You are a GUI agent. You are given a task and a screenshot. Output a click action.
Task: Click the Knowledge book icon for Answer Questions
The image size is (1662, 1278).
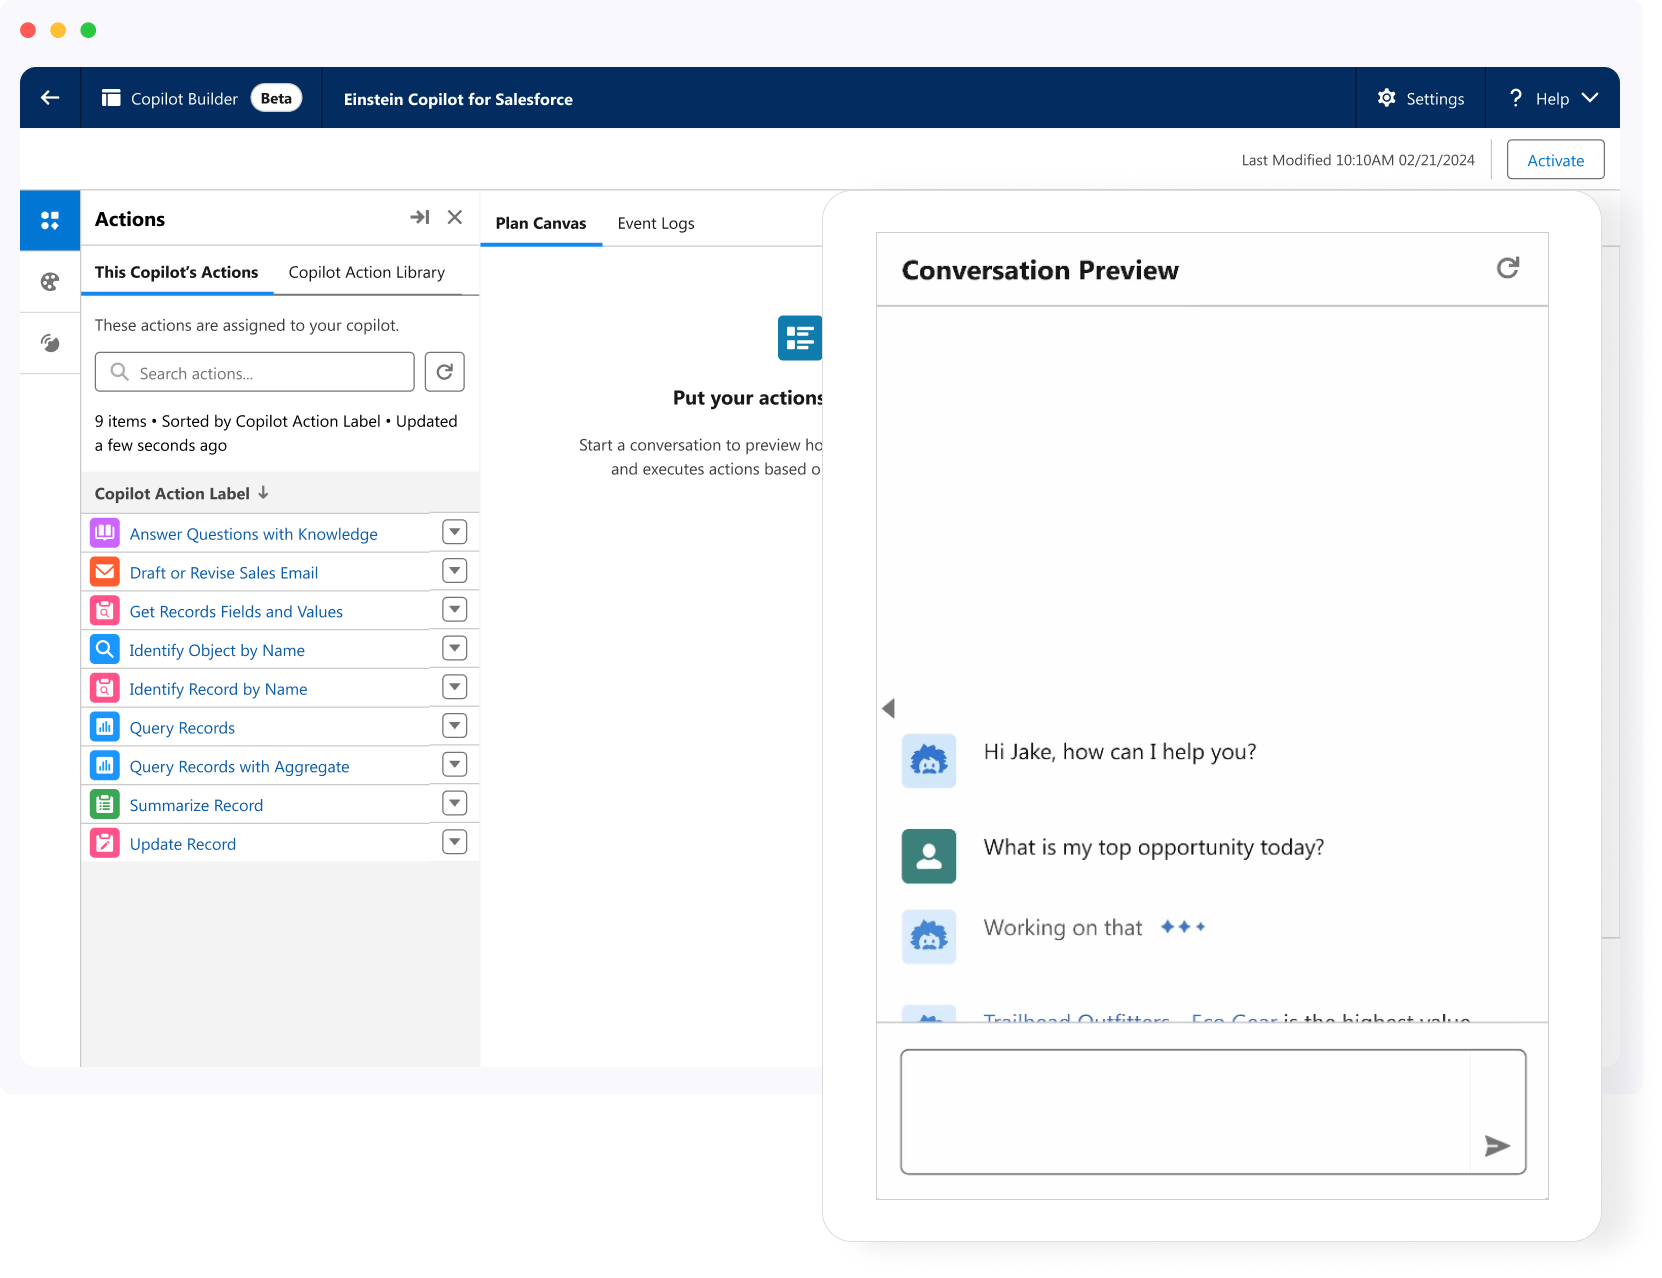104,532
